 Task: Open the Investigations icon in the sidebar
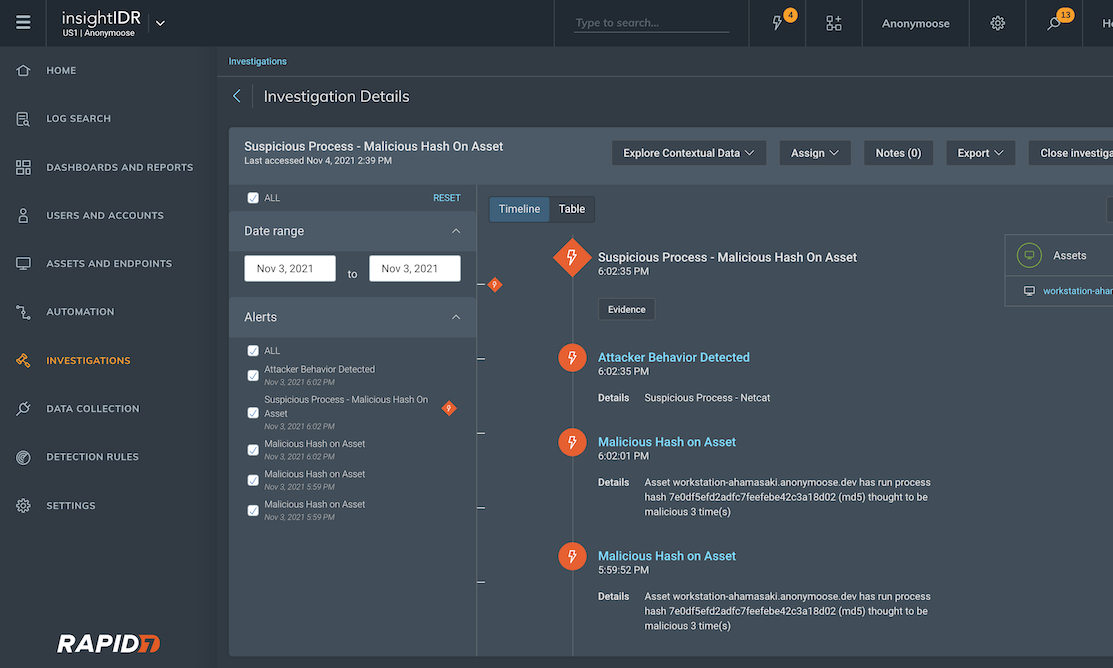(22, 360)
